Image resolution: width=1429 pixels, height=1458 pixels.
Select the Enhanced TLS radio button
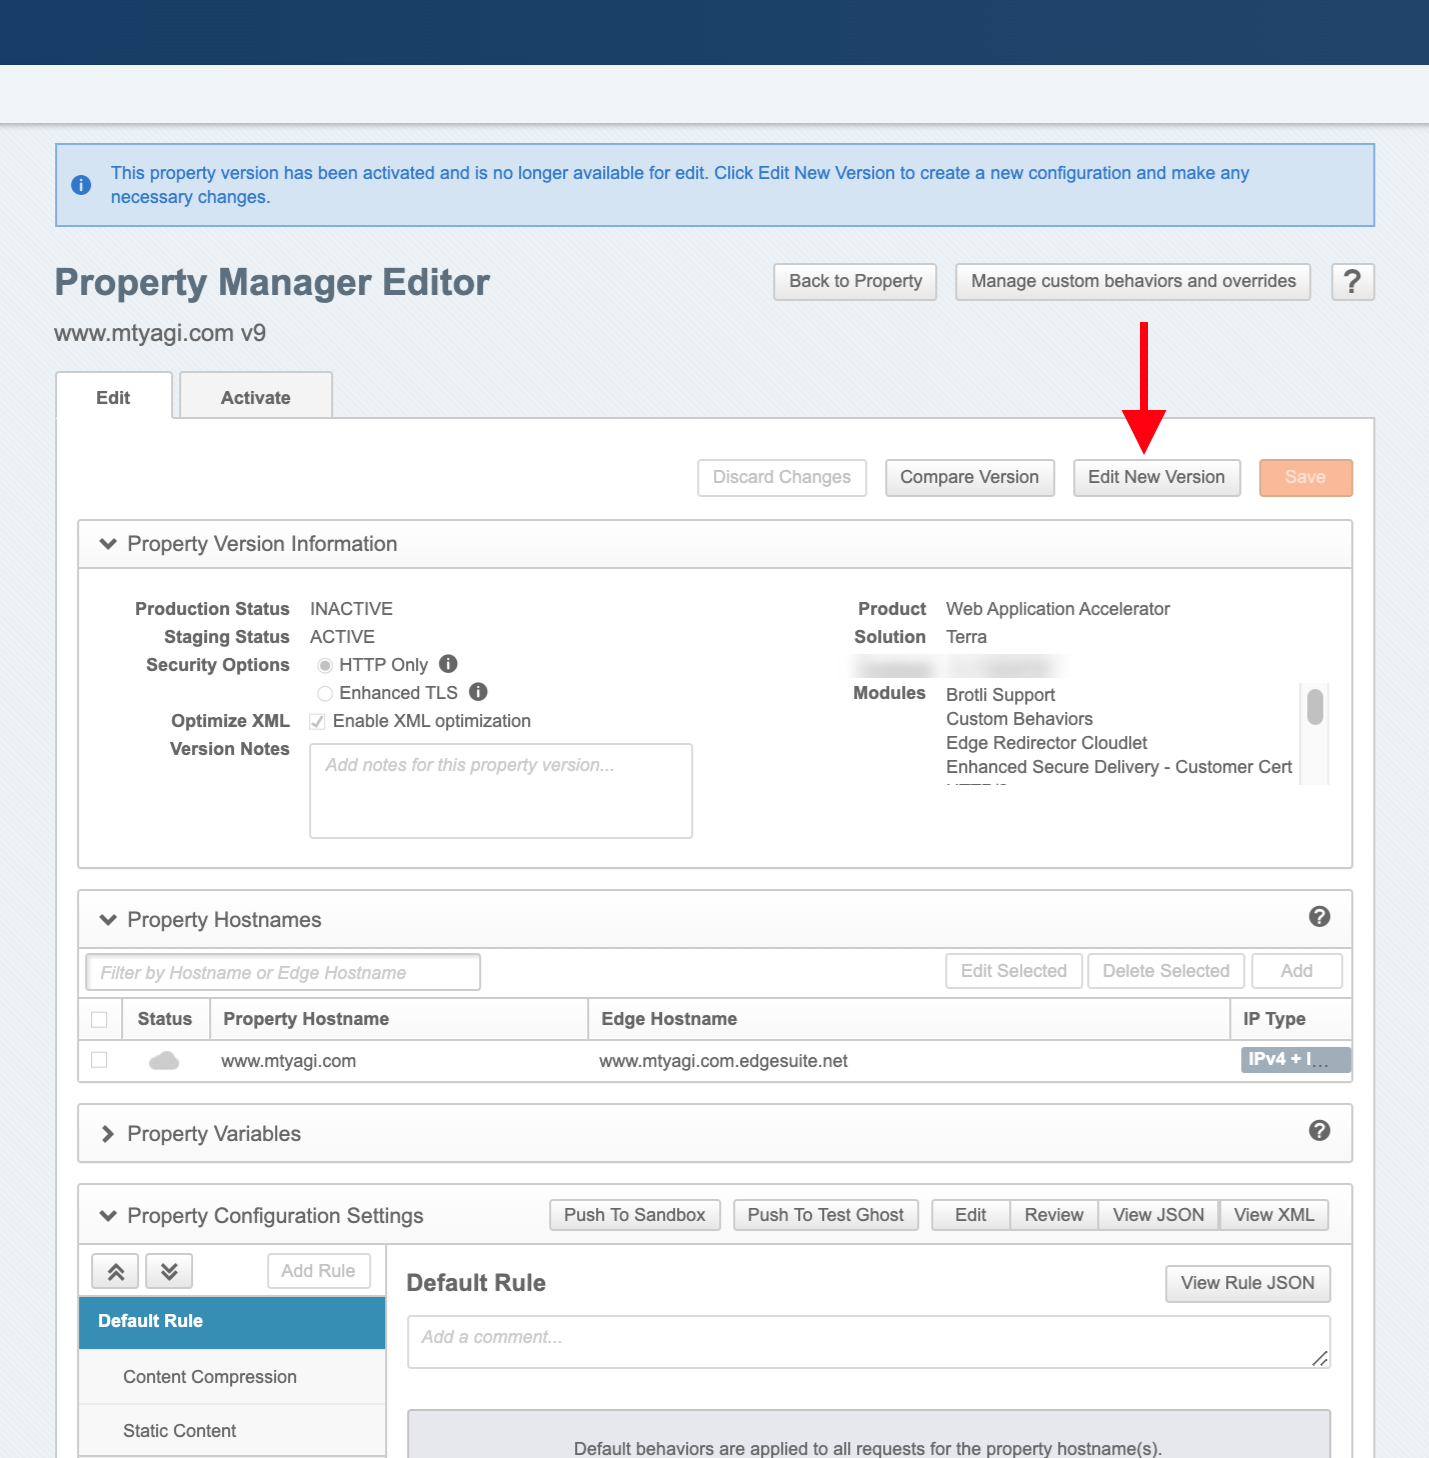[x=325, y=693]
